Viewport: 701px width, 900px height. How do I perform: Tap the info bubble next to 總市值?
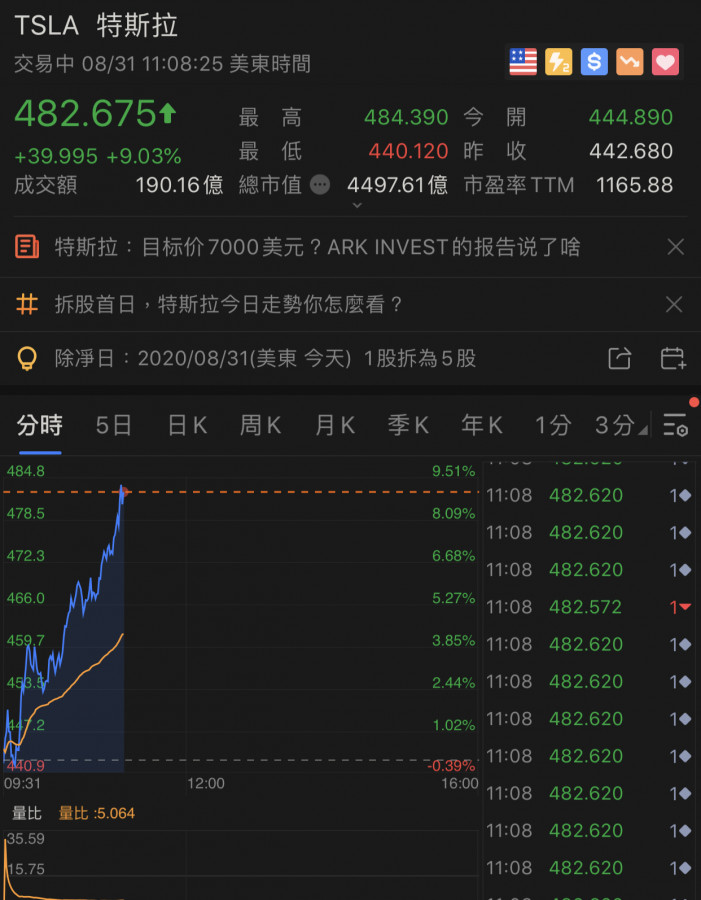point(320,185)
